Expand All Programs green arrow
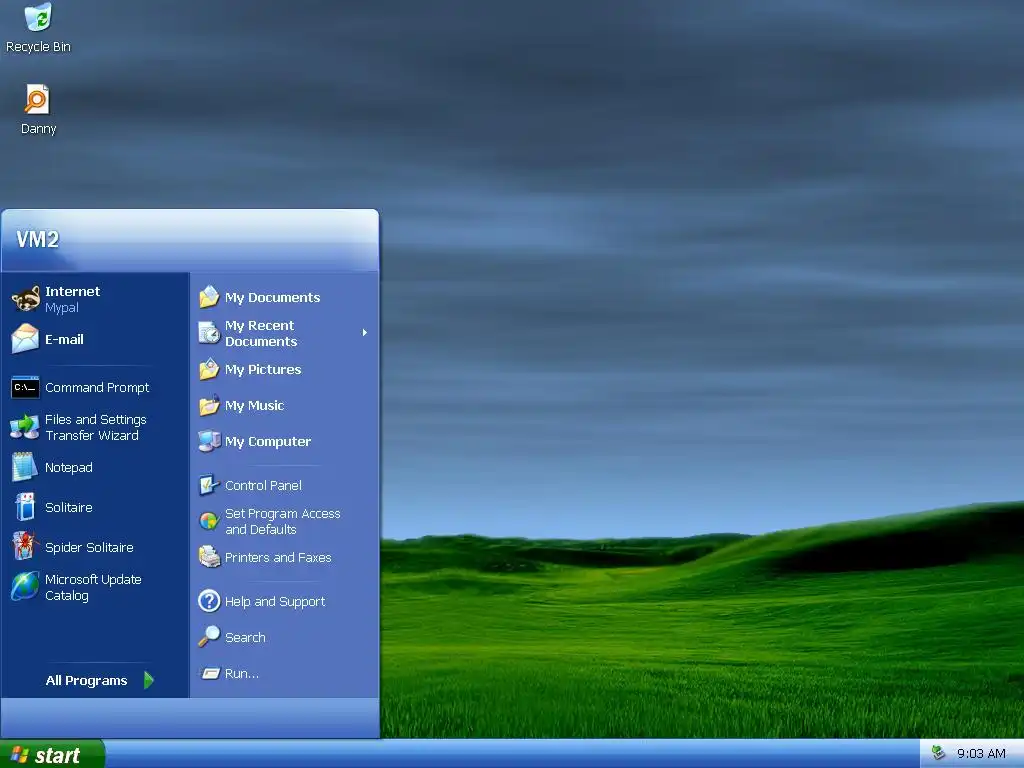Image resolution: width=1024 pixels, height=768 pixels. [x=149, y=680]
